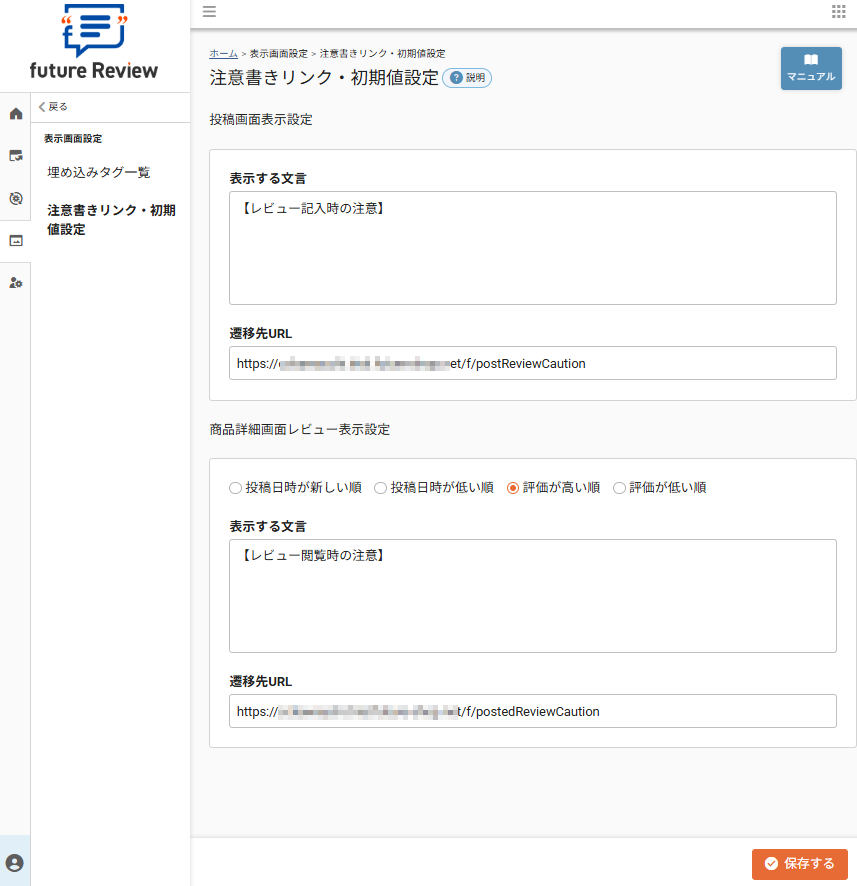Open the screen display settings sidebar icon
This screenshot has height=886, width=857.
14,155
